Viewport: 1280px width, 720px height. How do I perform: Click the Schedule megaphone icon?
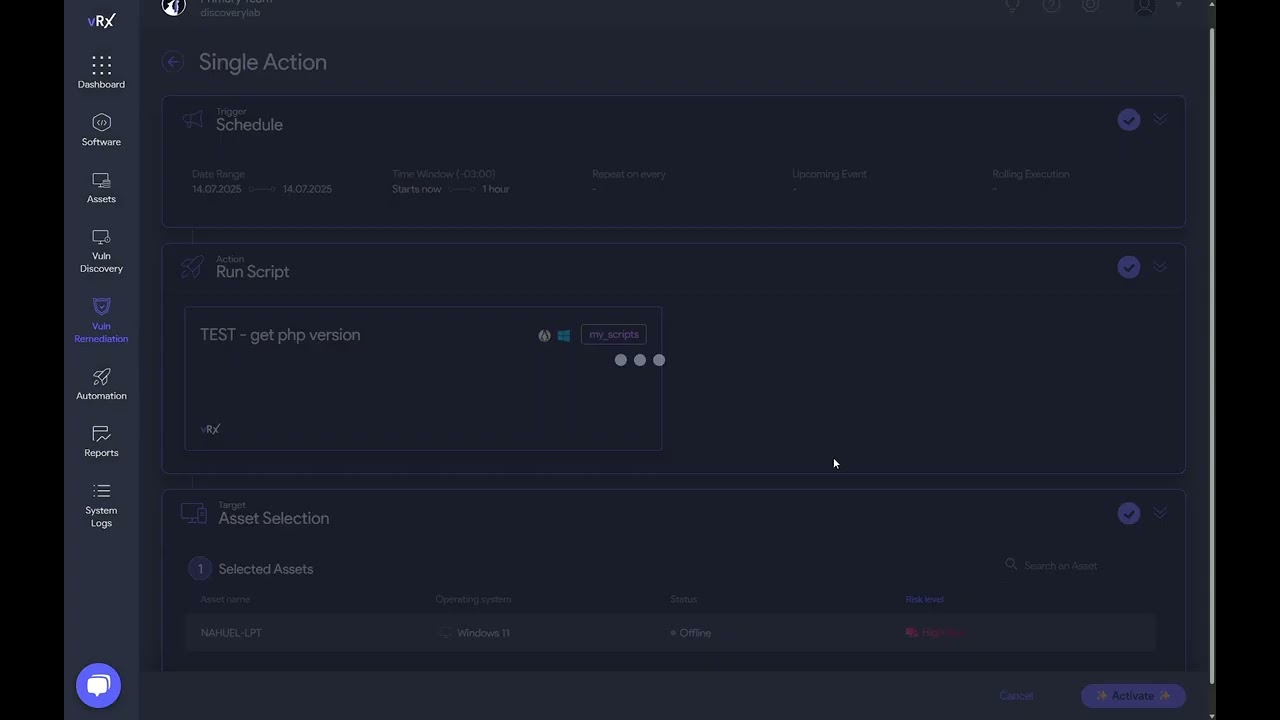point(193,120)
